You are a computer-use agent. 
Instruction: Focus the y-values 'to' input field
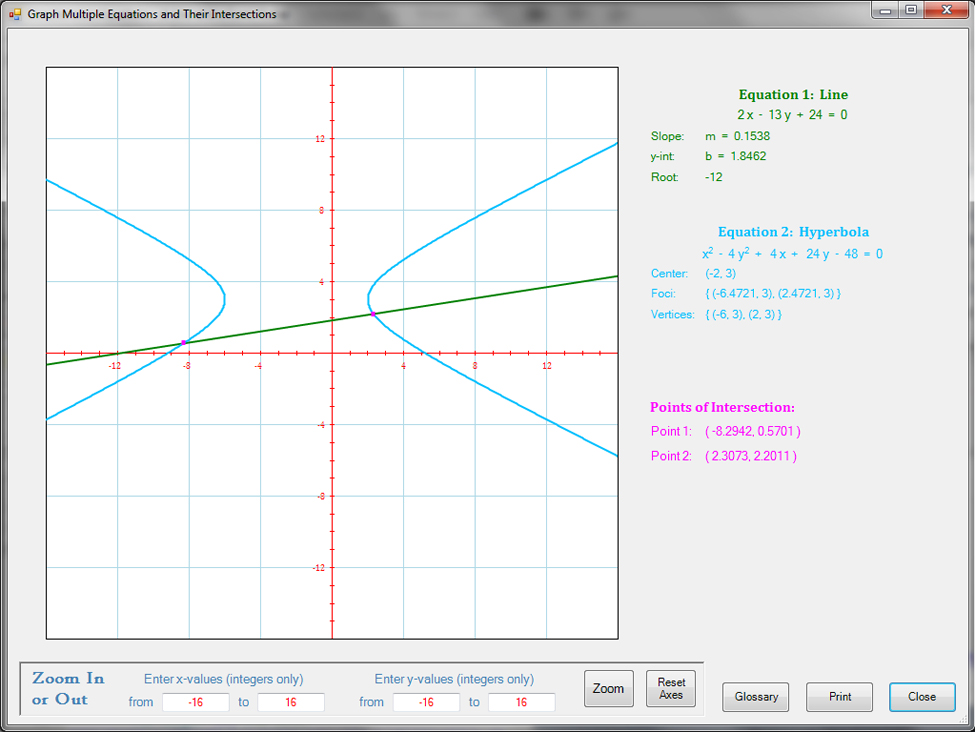point(521,702)
